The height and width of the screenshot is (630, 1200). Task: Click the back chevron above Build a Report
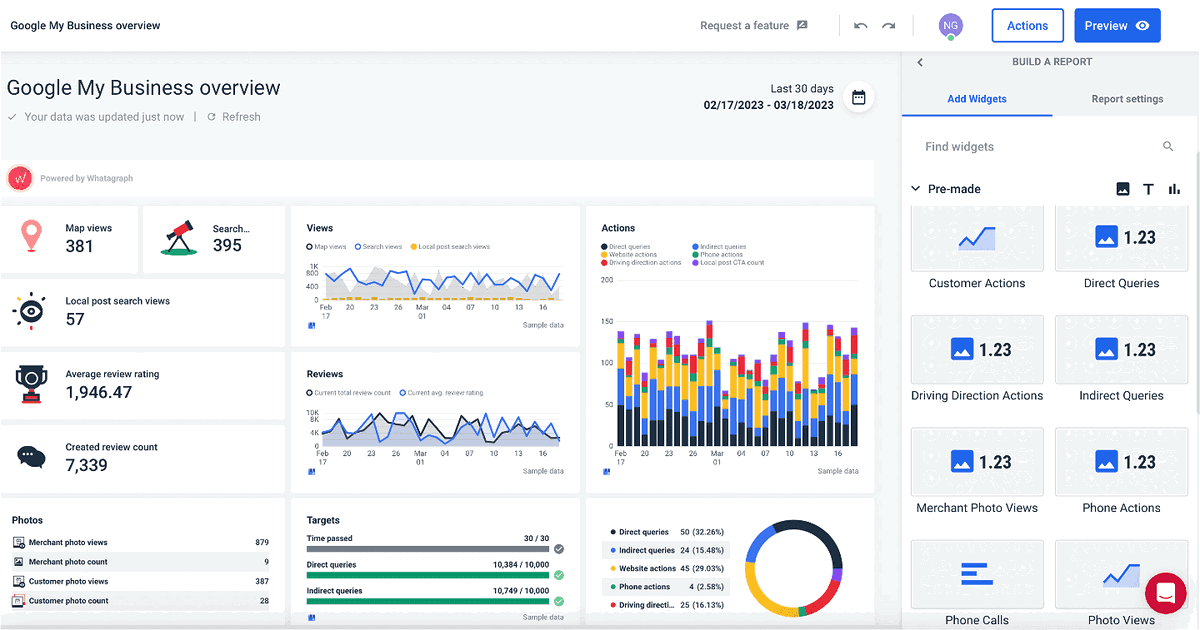[x=919, y=61]
